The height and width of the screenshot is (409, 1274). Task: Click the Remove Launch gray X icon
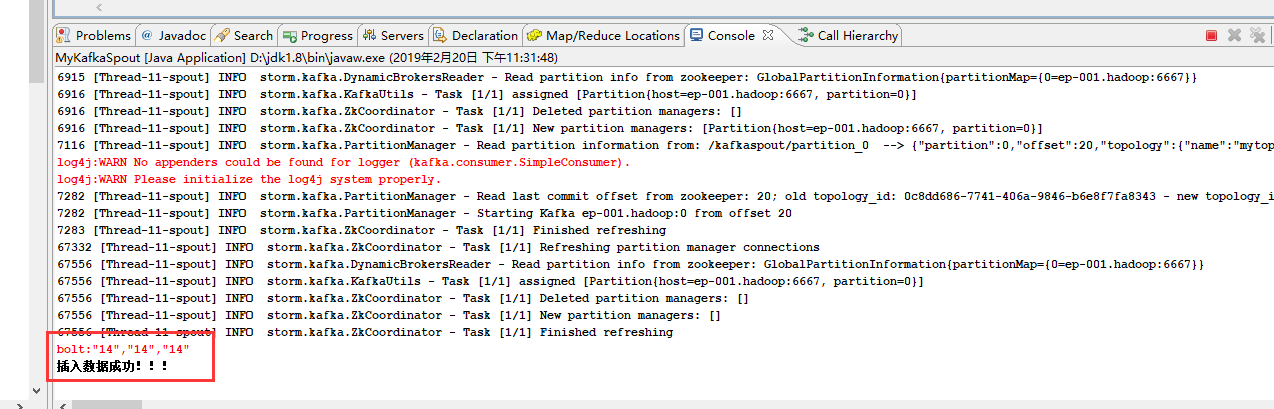click(1234, 35)
